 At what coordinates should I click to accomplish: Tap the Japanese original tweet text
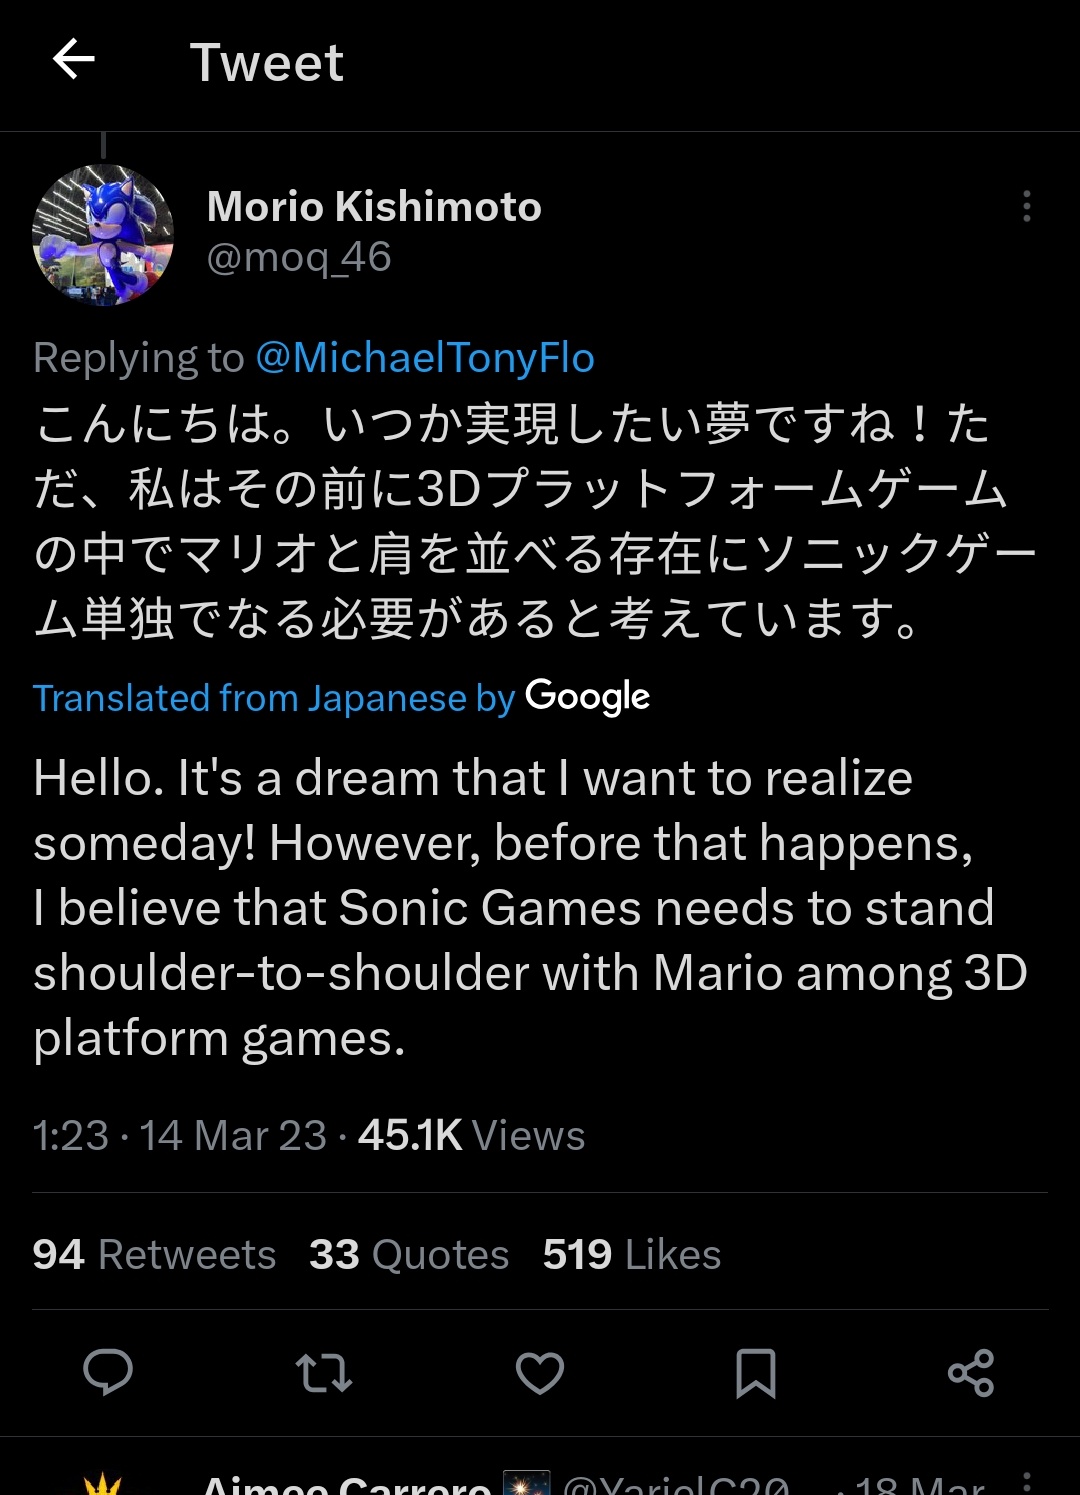520,520
